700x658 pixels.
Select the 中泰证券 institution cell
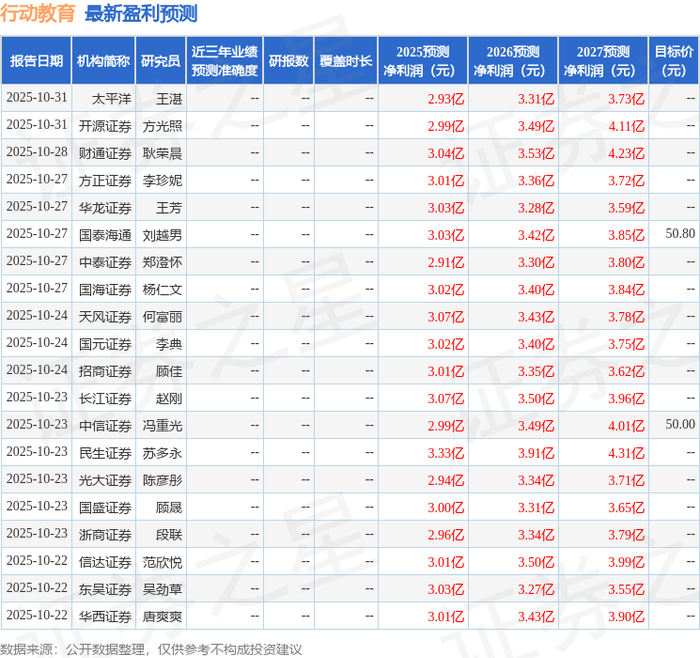105,262
